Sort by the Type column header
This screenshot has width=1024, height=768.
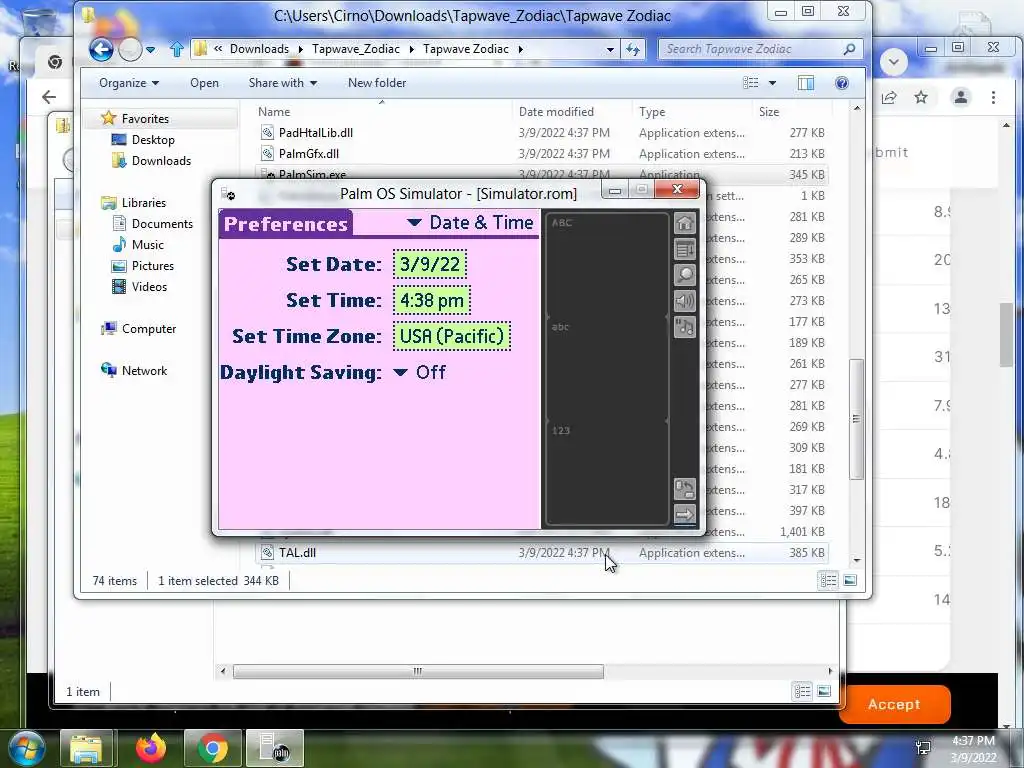tap(692, 112)
